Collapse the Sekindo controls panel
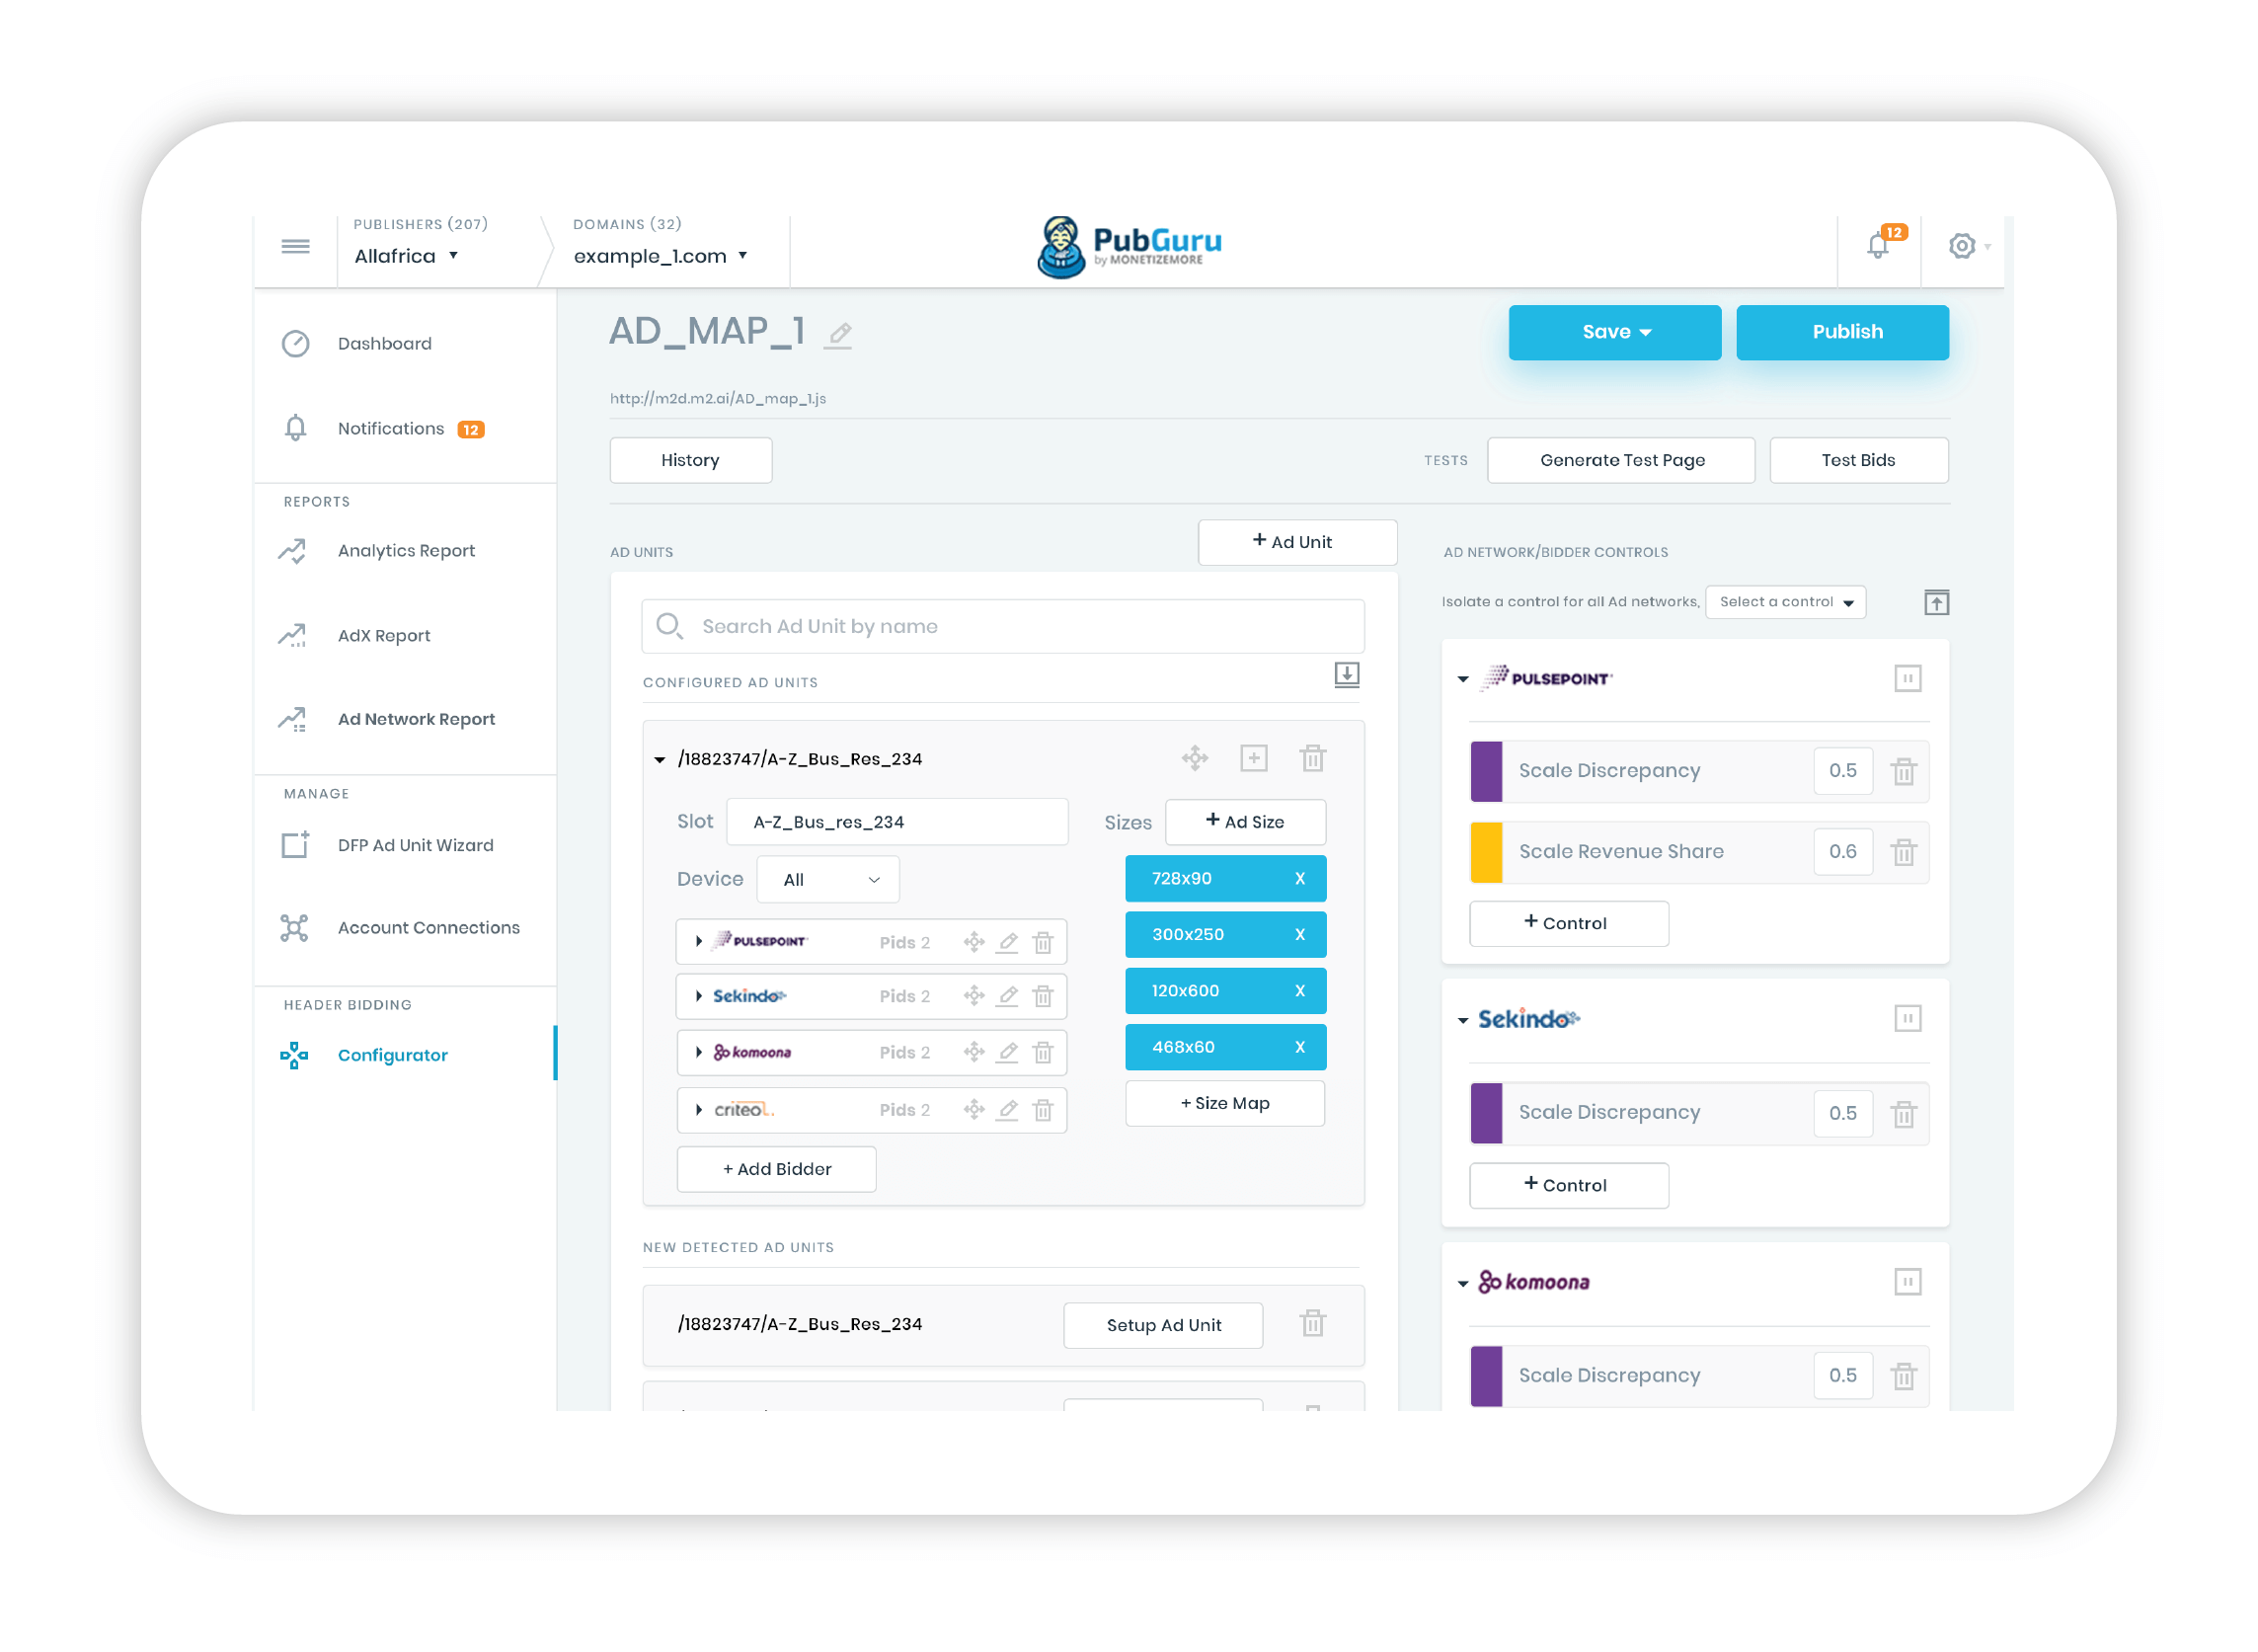The width and height of the screenshot is (2258, 1652). pos(1462,1020)
